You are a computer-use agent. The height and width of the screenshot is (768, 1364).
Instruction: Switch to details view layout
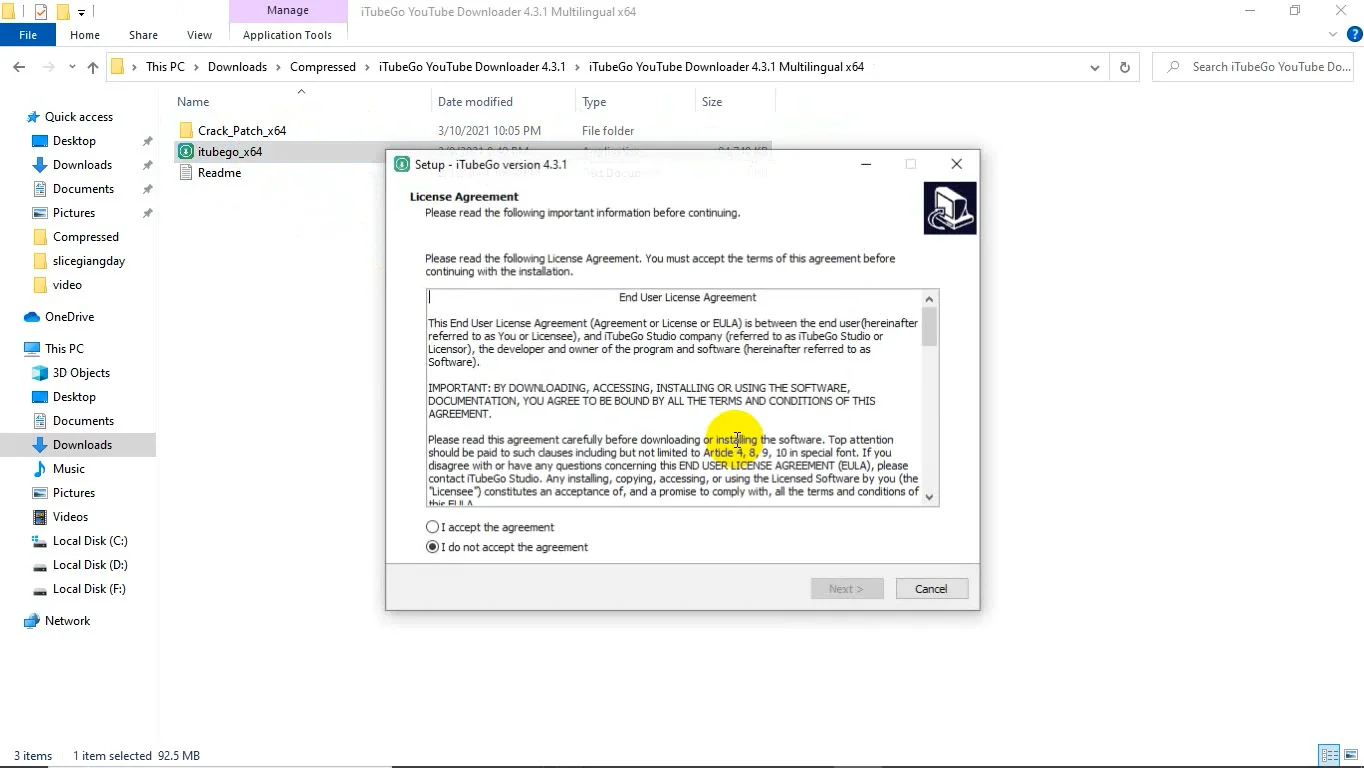click(x=1329, y=756)
